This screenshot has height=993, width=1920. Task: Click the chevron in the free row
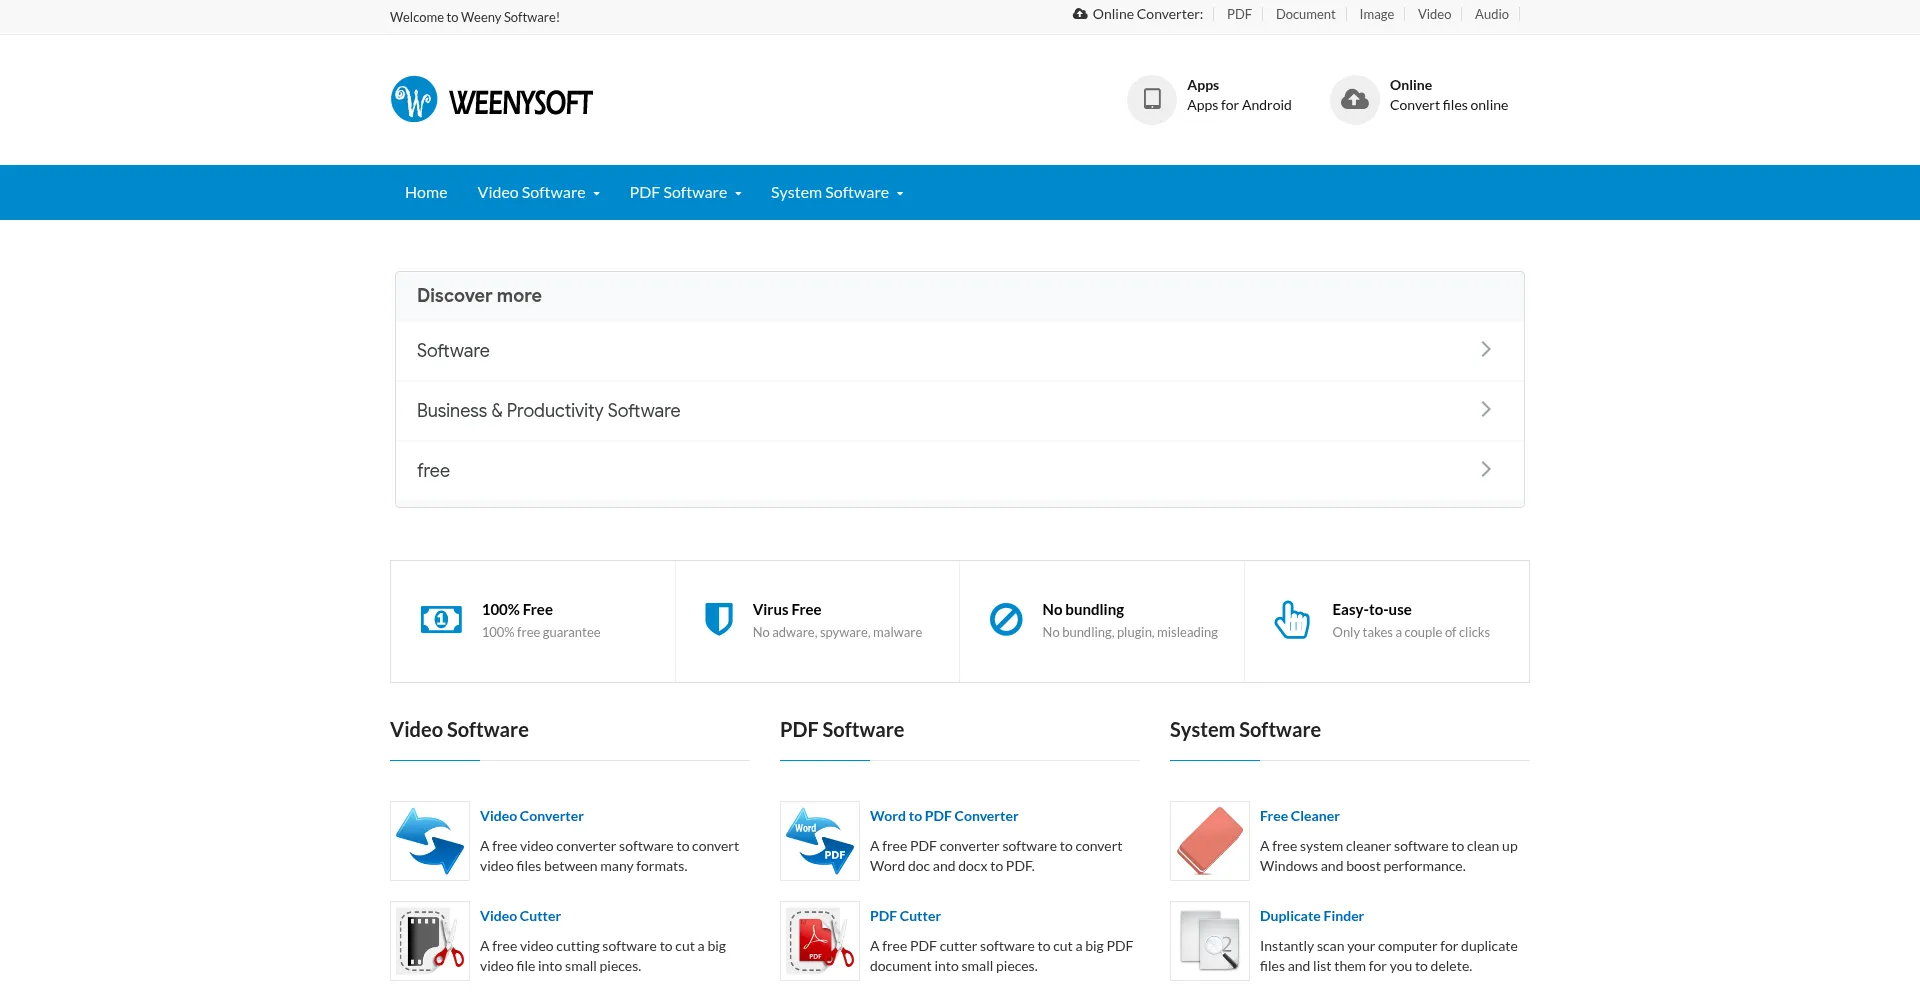click(1486, 469)
